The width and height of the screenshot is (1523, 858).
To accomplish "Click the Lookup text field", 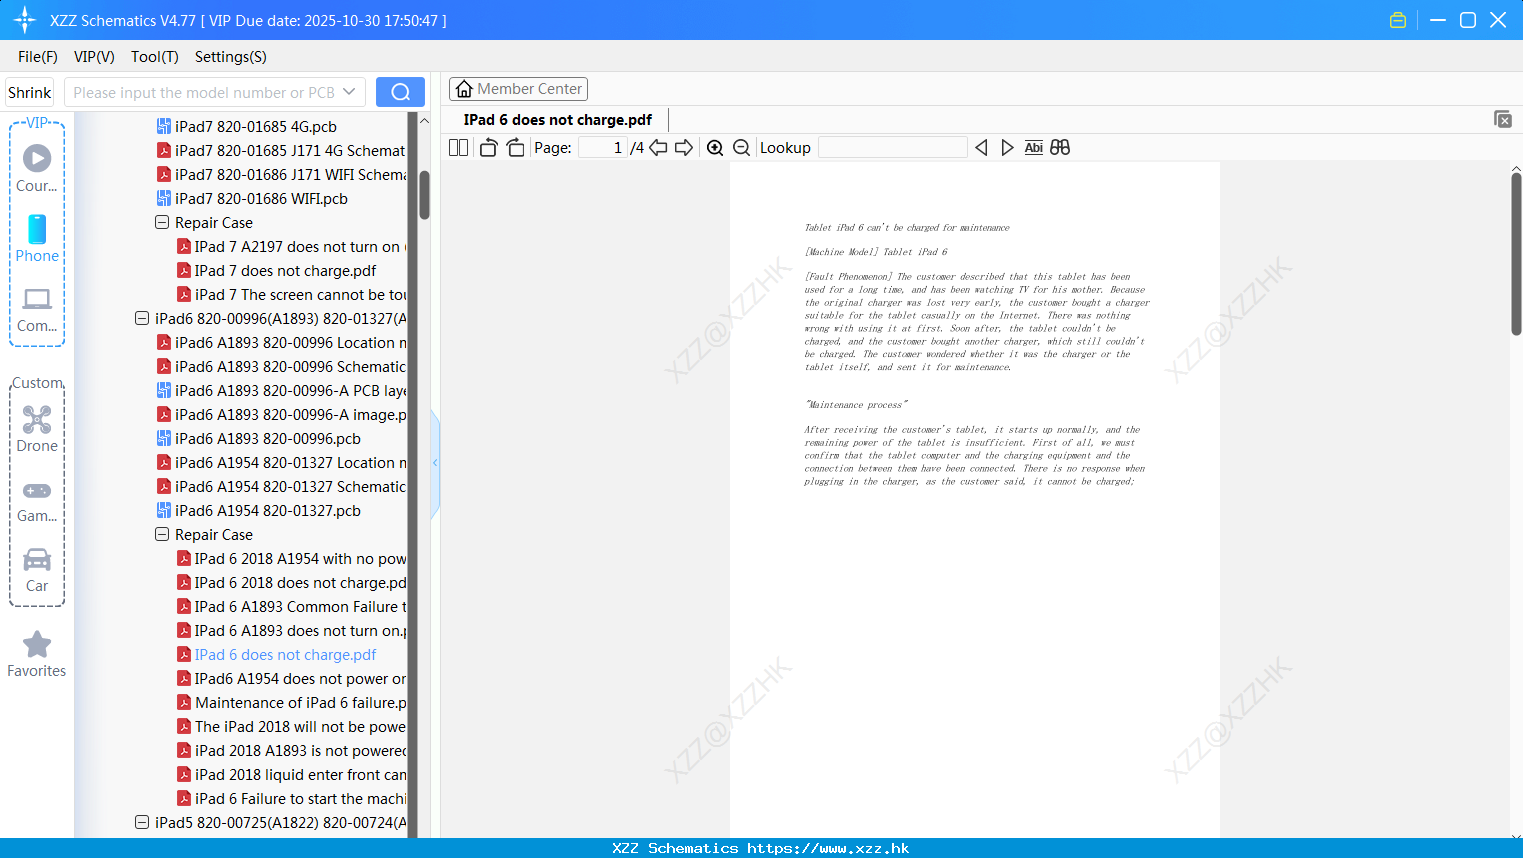I will 892,148.
